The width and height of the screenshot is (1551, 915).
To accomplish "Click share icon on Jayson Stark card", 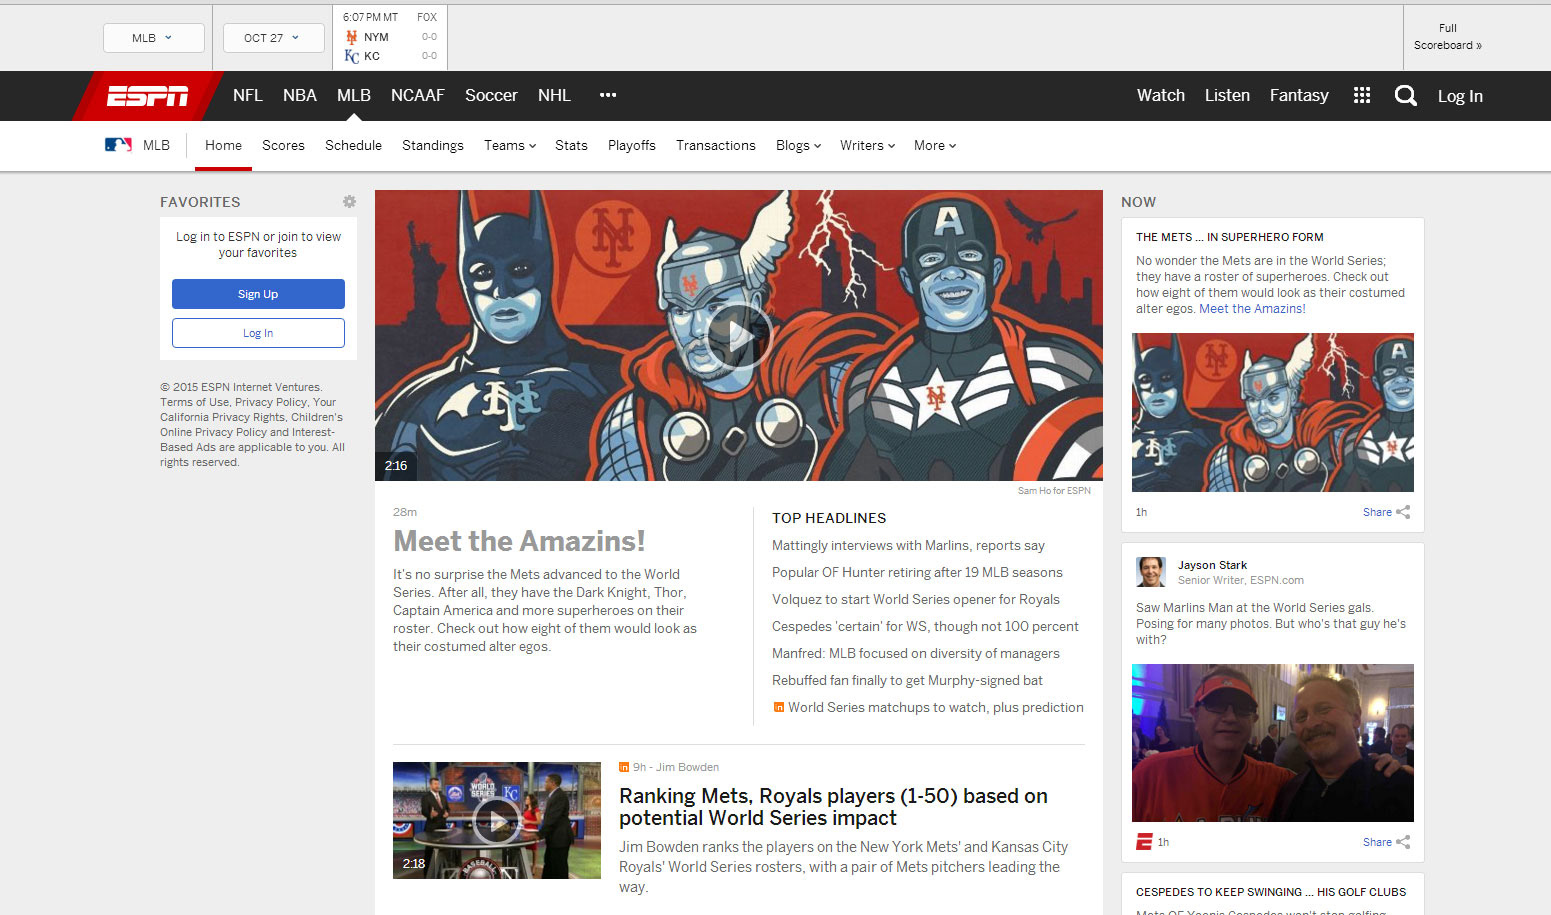I will point(1403,842).
